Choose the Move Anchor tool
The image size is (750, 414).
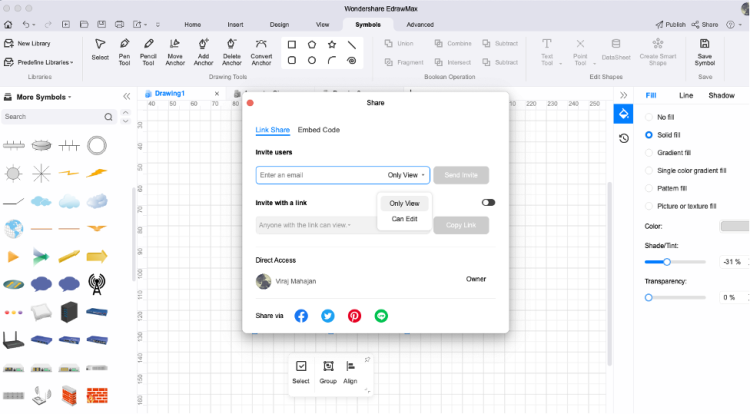click(175, 52)
